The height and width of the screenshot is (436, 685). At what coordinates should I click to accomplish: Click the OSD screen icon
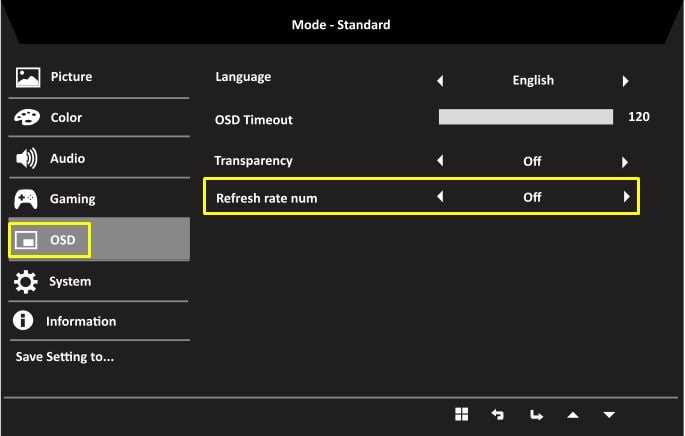(x=26, y=240)
